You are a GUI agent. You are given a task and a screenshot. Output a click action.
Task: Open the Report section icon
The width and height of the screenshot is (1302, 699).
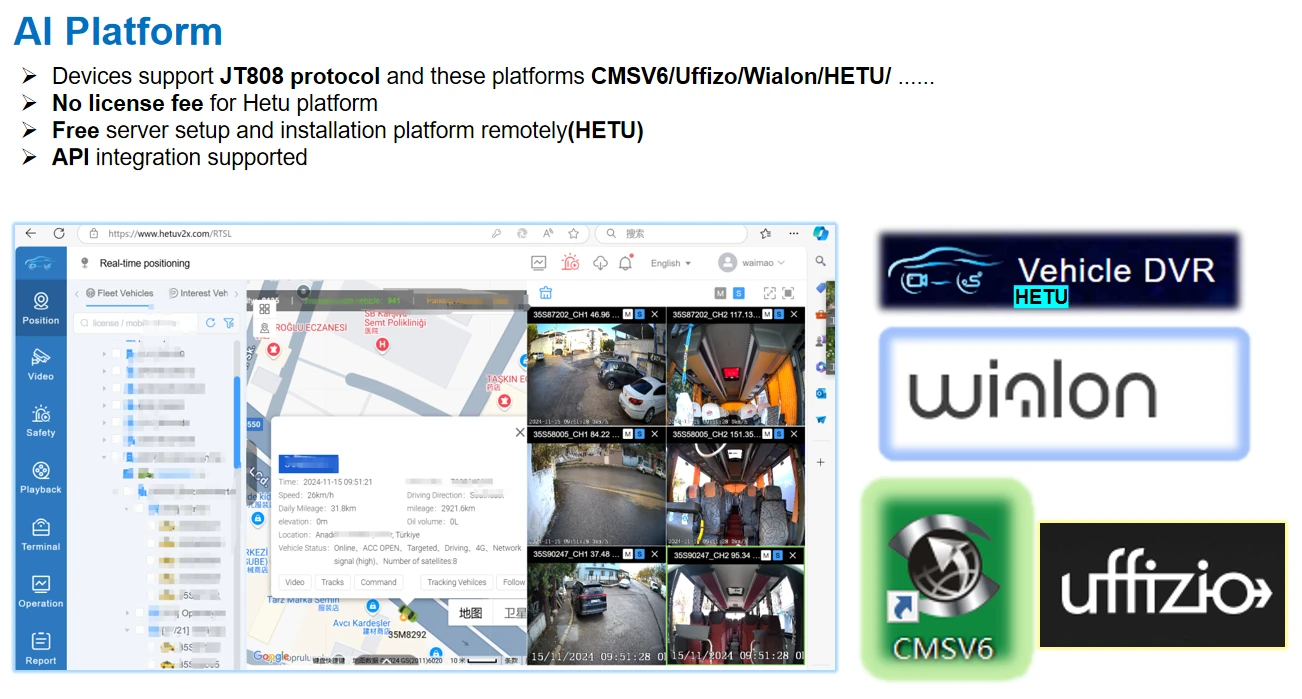[40, 646]
